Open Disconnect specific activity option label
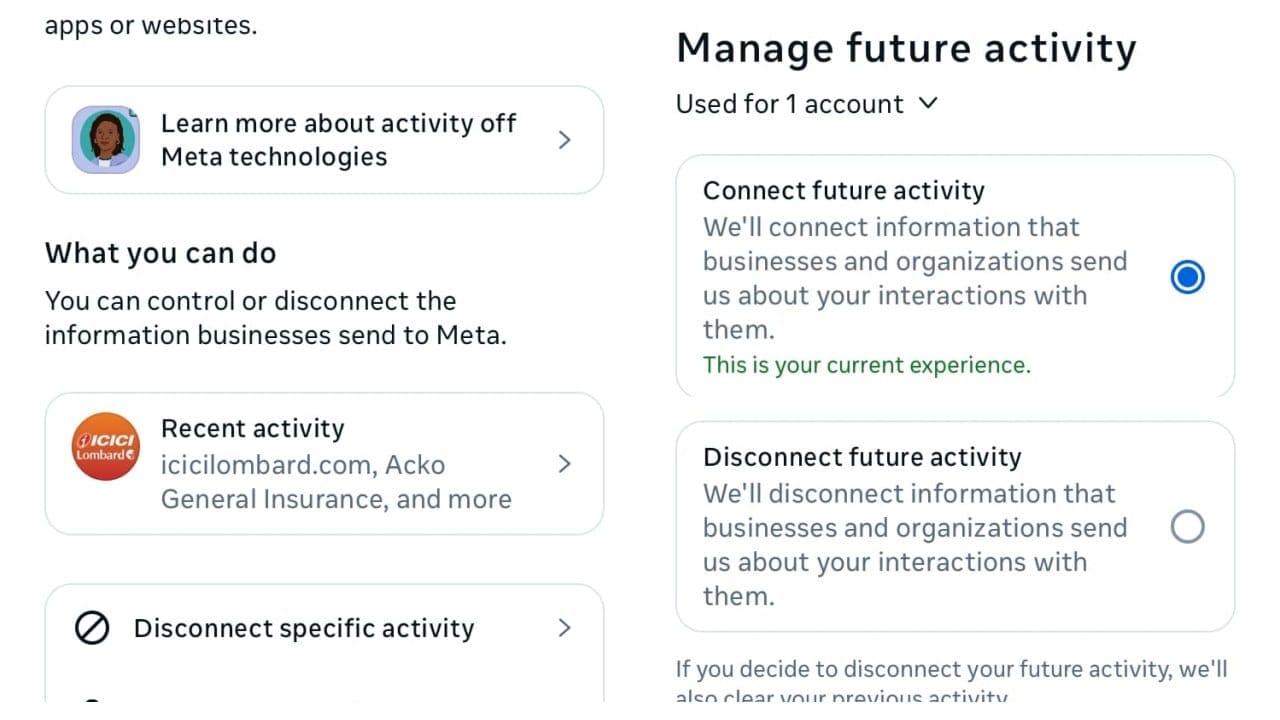 [304, 629]
